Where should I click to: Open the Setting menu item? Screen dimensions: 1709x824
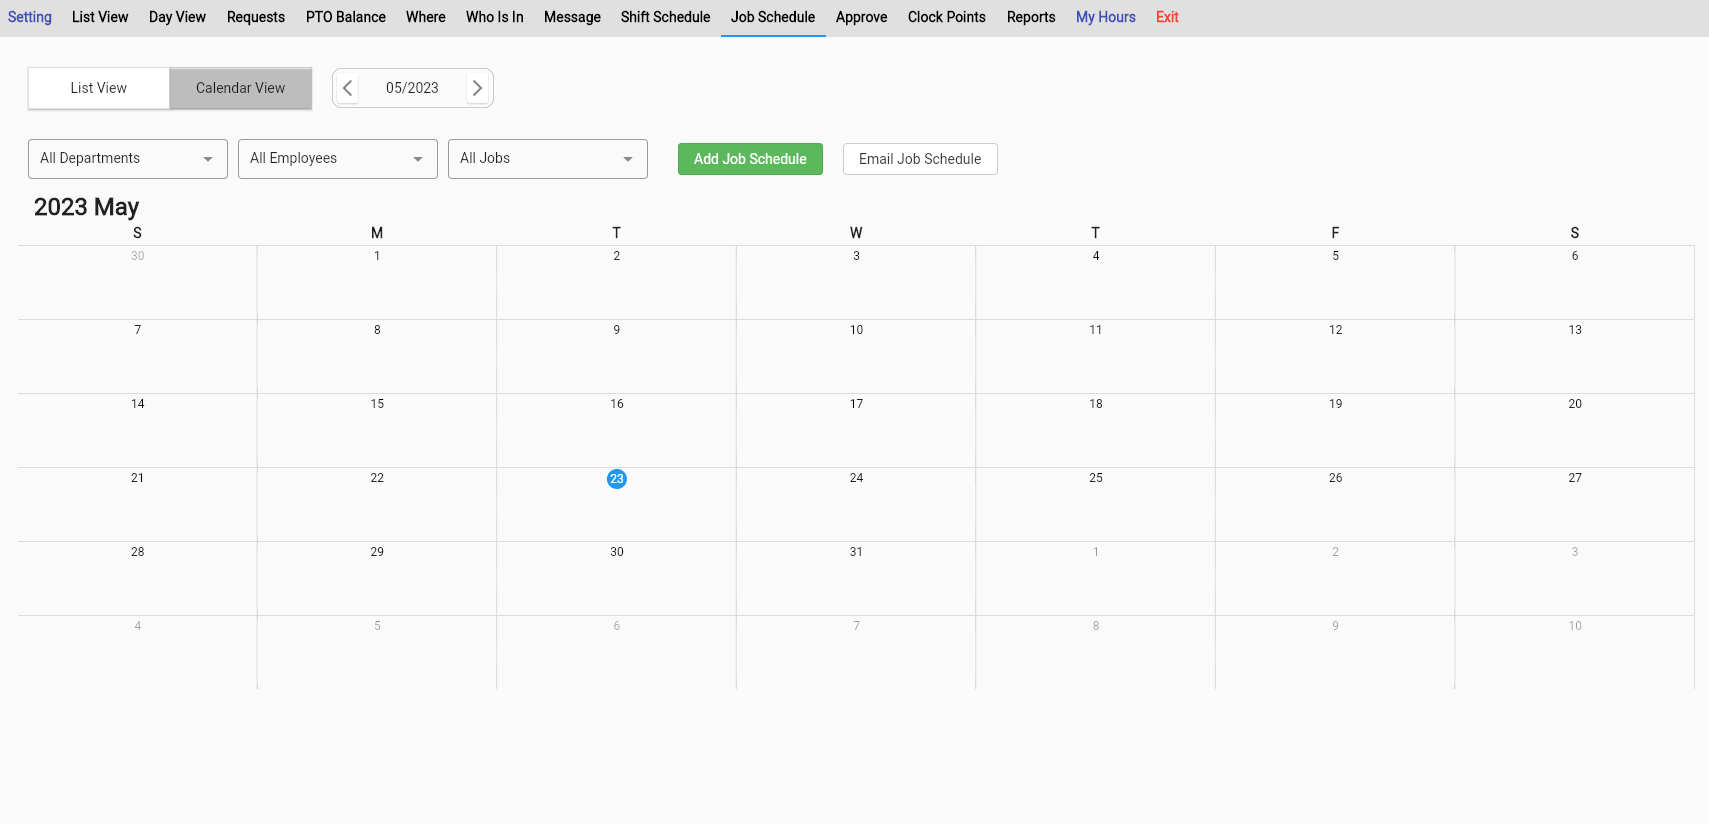[x=30, y=17]
